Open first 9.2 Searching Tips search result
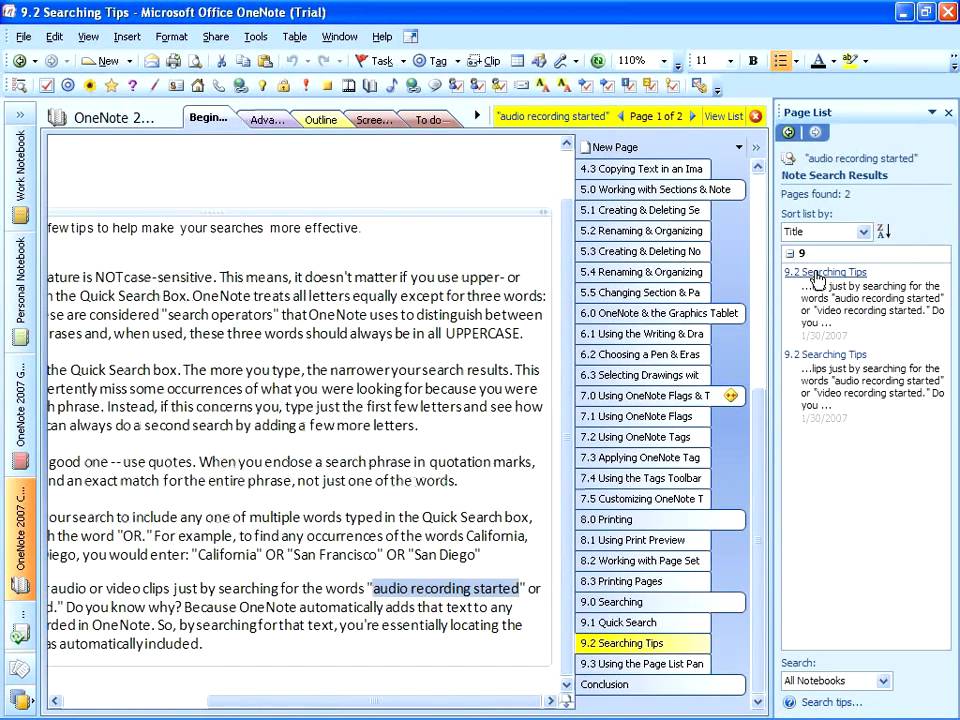 [825, 272]
